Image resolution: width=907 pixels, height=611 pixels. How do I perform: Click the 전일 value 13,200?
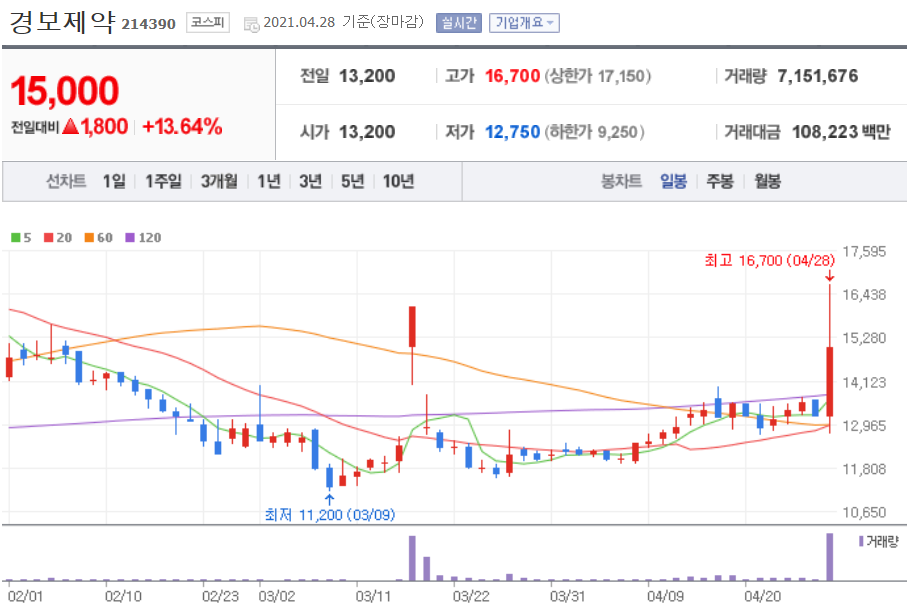pos(367,76)
